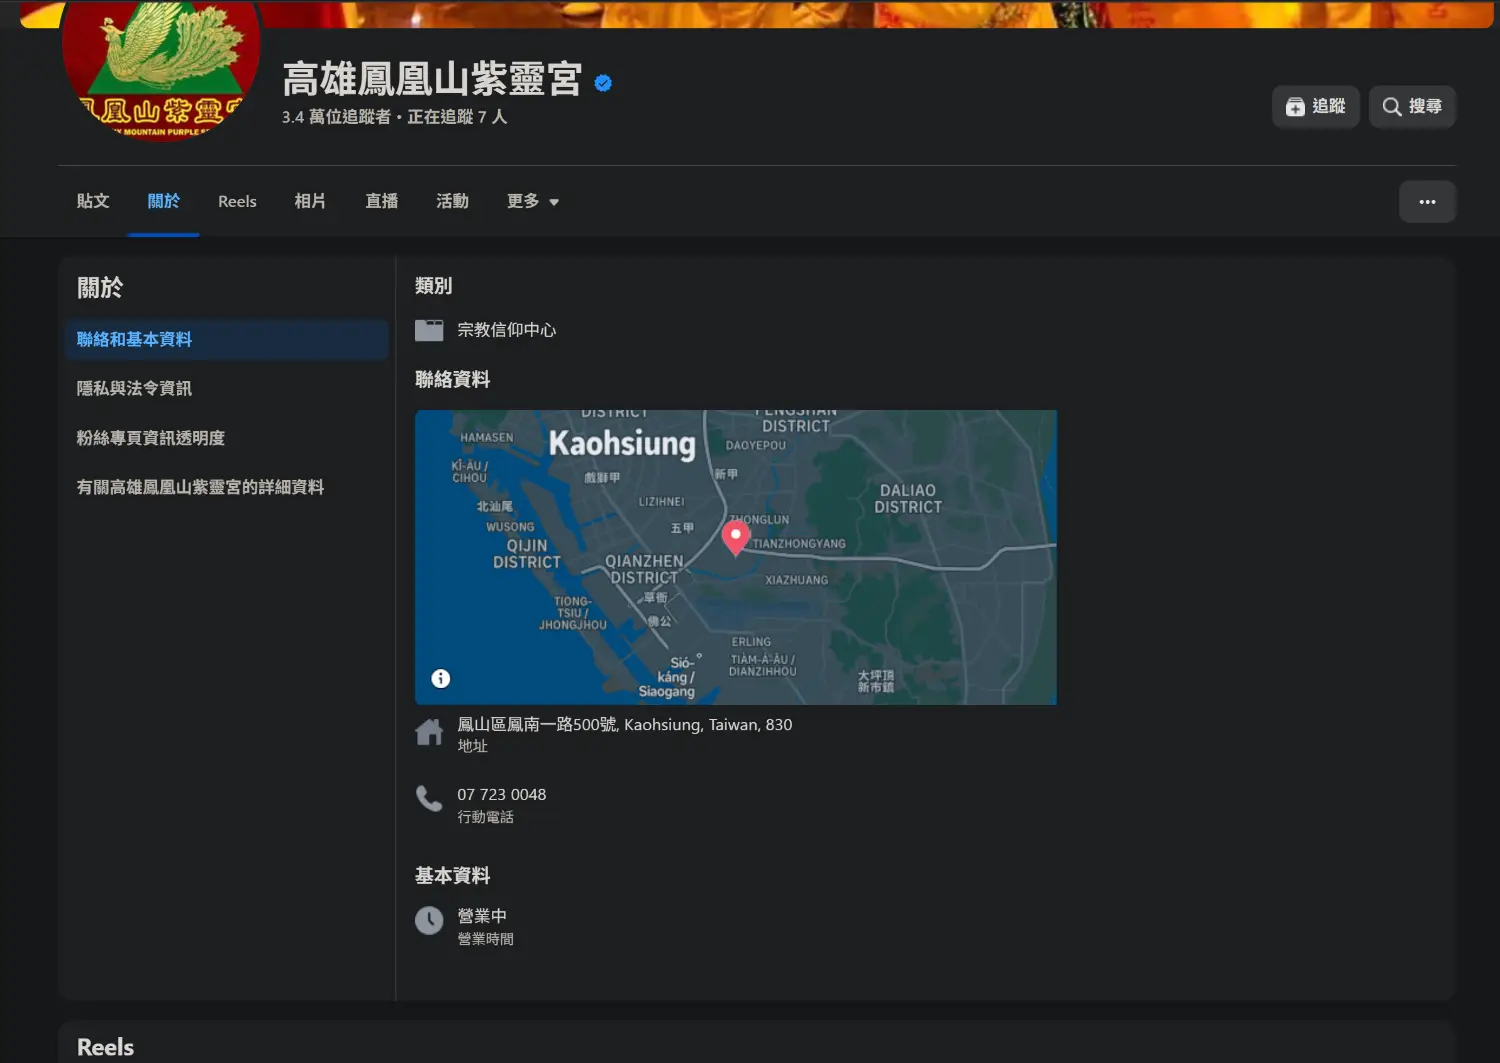
Task: Switch to the 相片 tab
Action: click(x=310, y=202)
